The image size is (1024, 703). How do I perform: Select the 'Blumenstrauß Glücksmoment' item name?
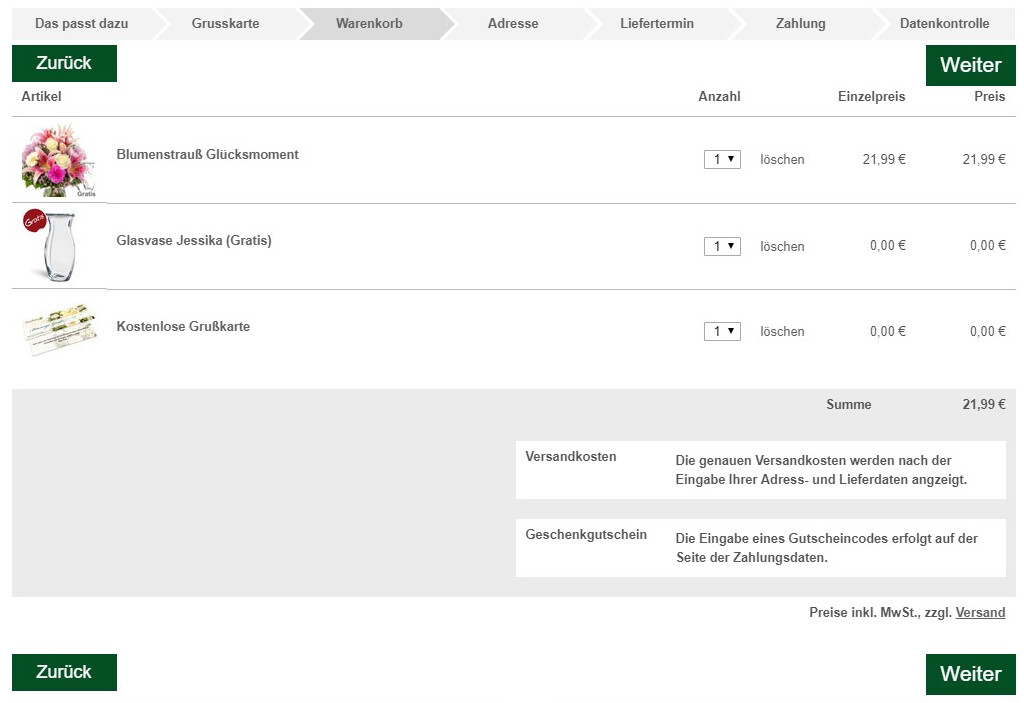[x=208, y=155]
